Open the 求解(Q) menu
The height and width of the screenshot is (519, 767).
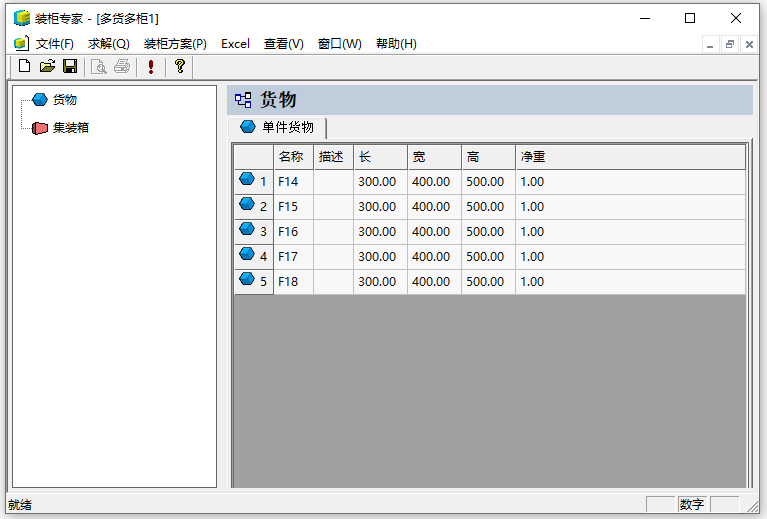(x=109, y=44)
